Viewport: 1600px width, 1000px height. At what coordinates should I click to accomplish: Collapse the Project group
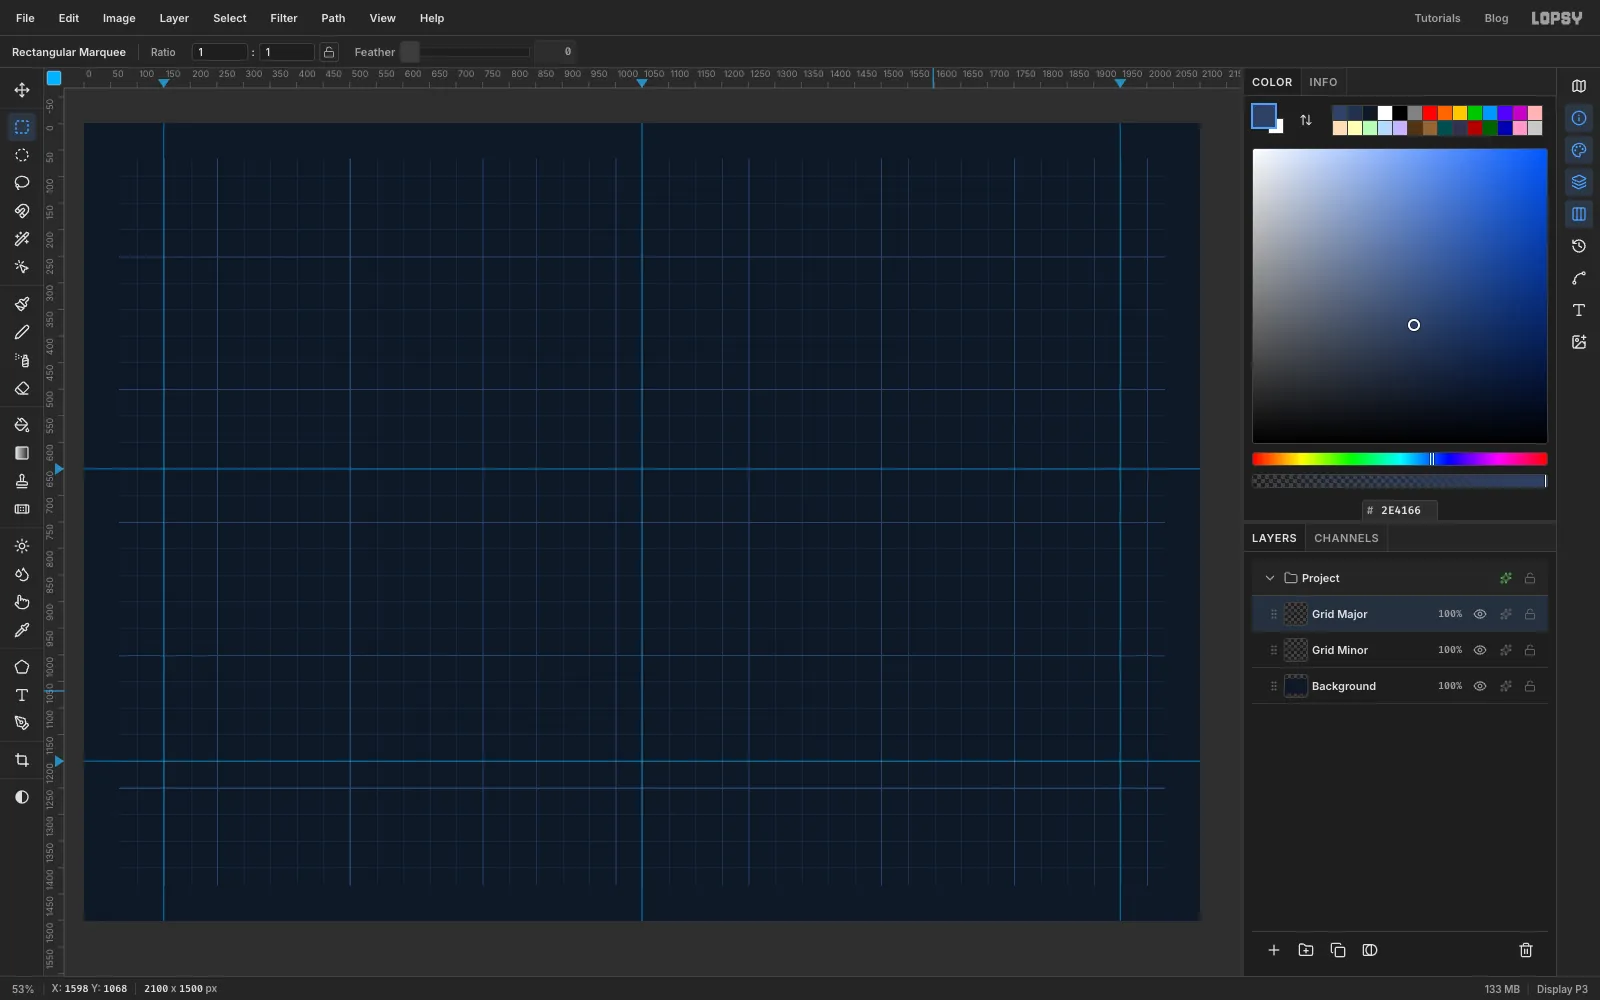(1270, 578)
